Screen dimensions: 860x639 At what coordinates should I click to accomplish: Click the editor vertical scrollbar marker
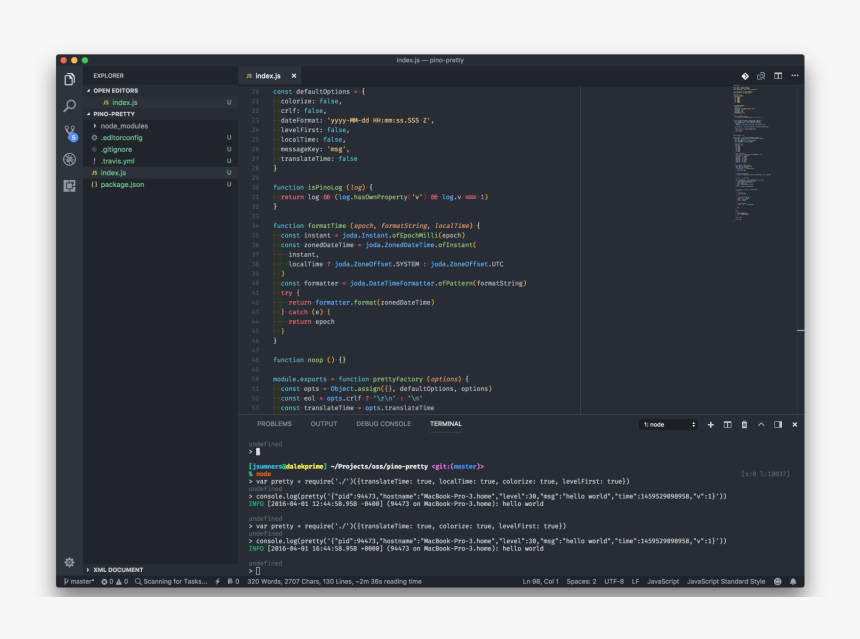801,331
